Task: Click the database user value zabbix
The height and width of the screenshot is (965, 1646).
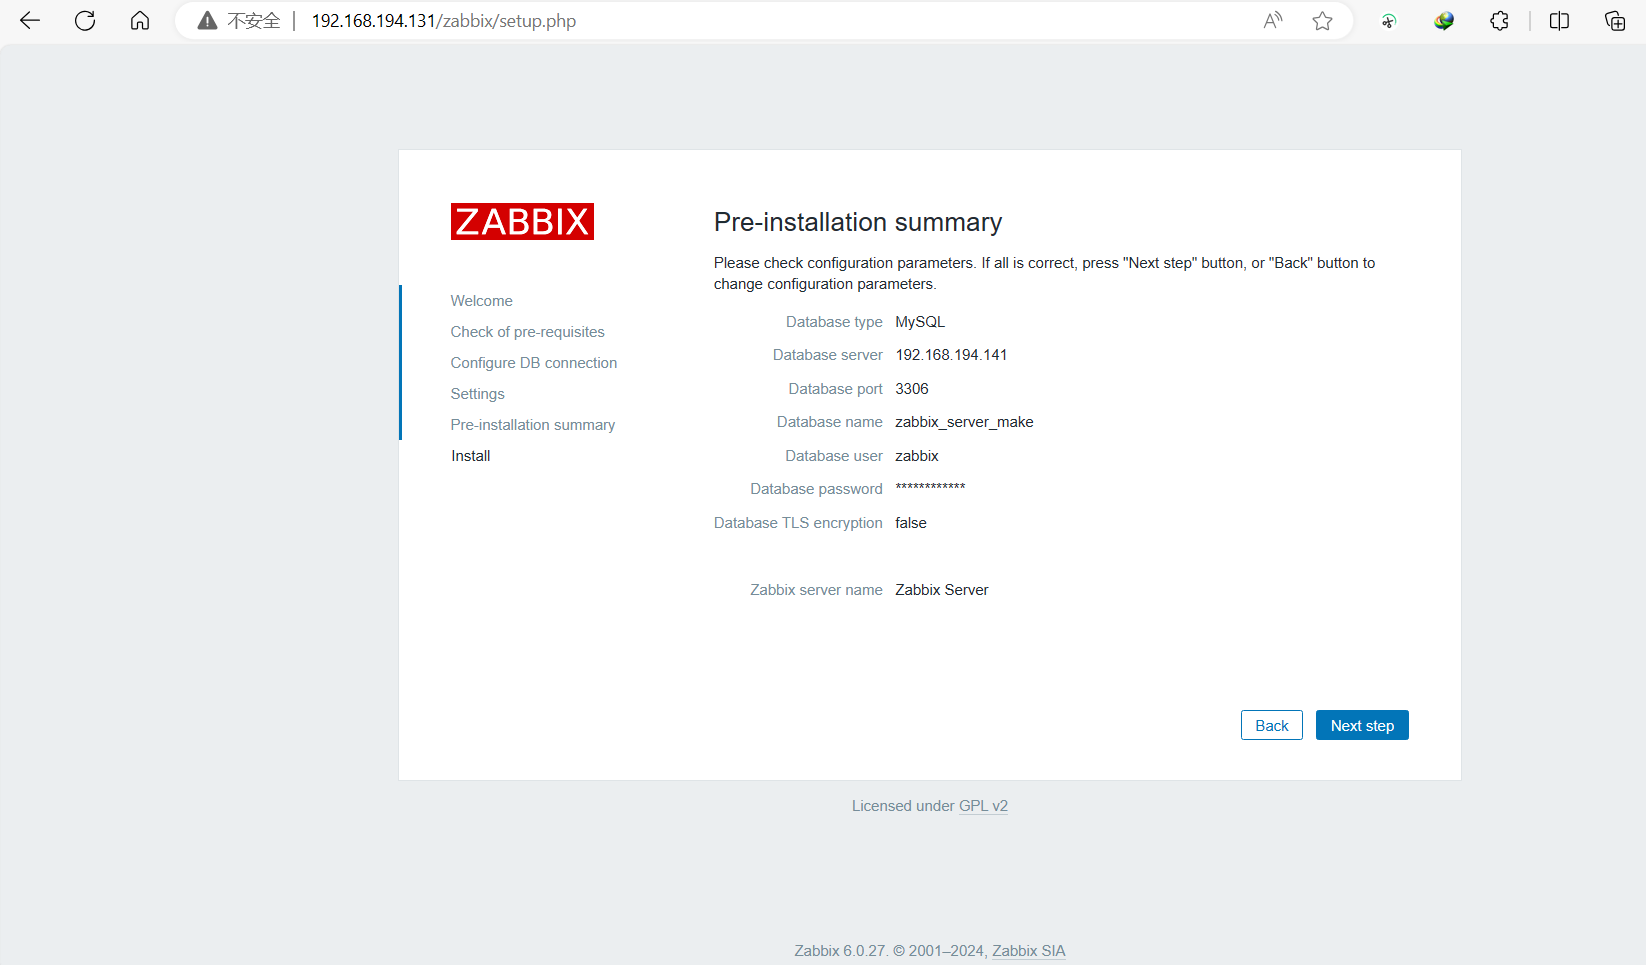Action: [x=917, y=456]
